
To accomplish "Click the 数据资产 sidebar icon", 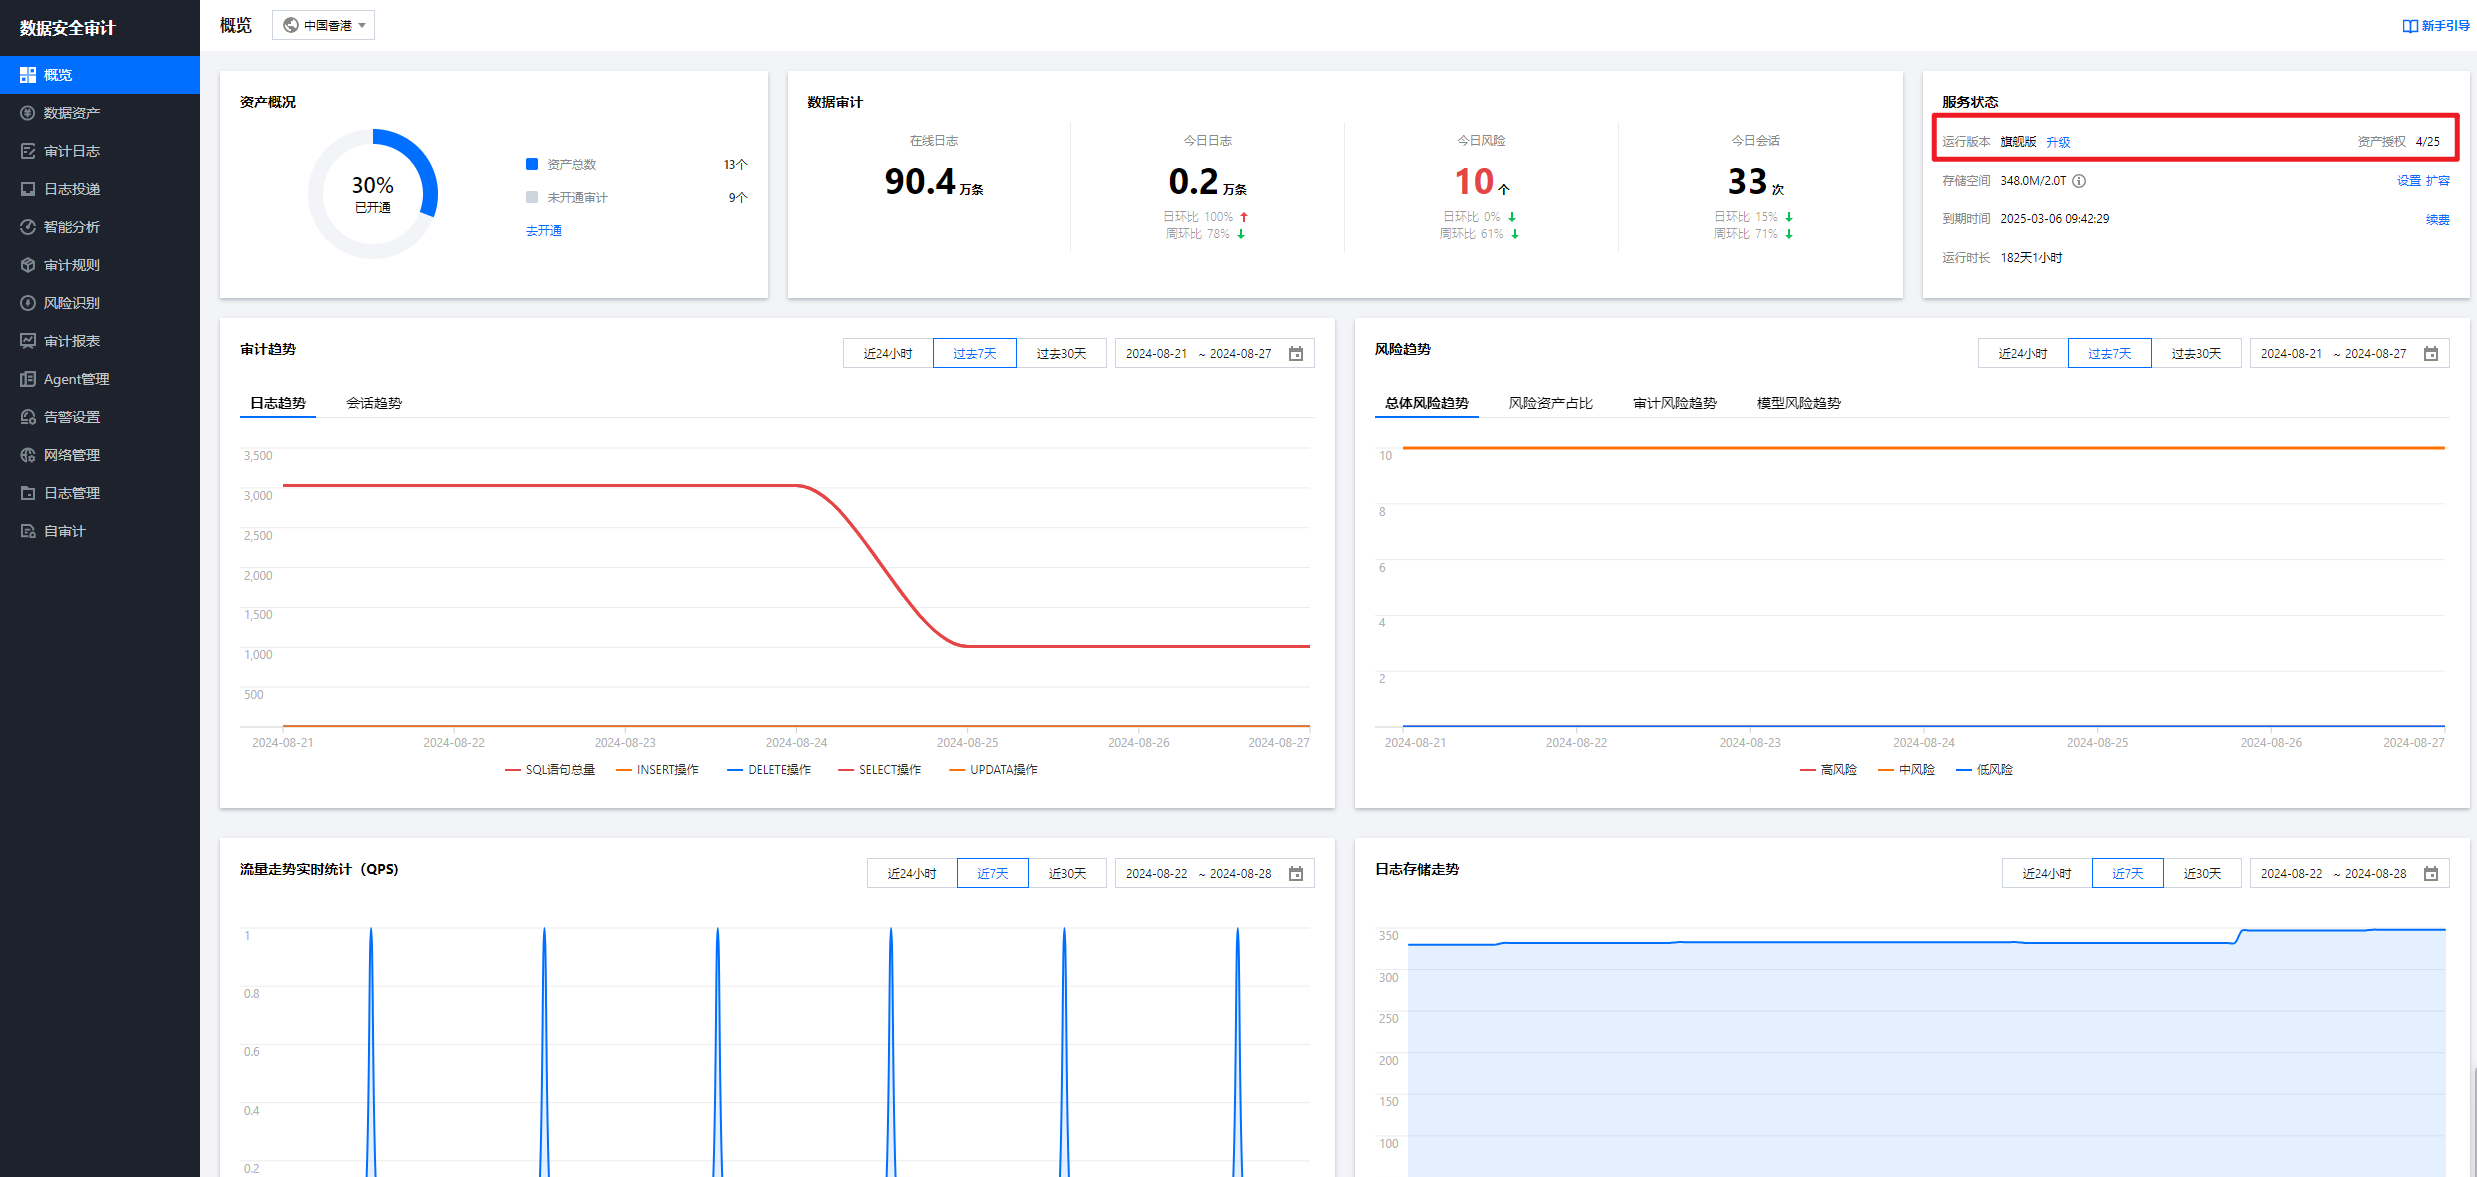I will 28,113.
